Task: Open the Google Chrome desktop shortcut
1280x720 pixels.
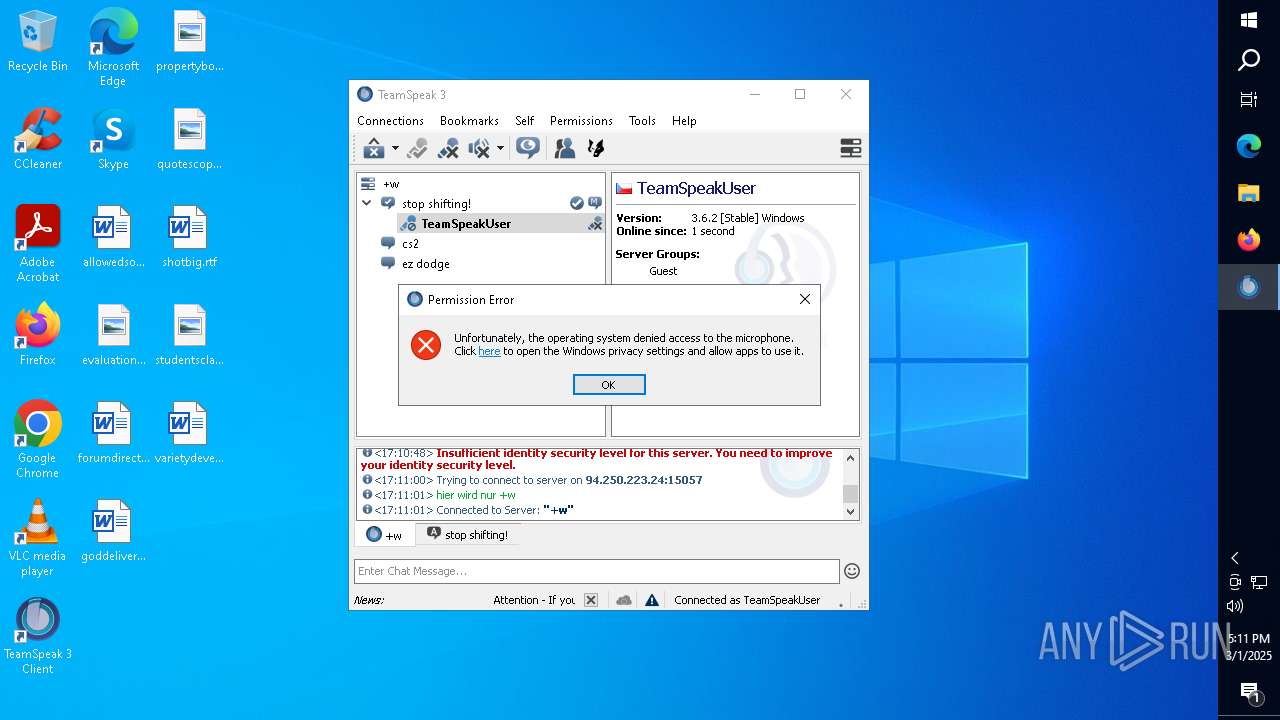Action: coord(38,440)
